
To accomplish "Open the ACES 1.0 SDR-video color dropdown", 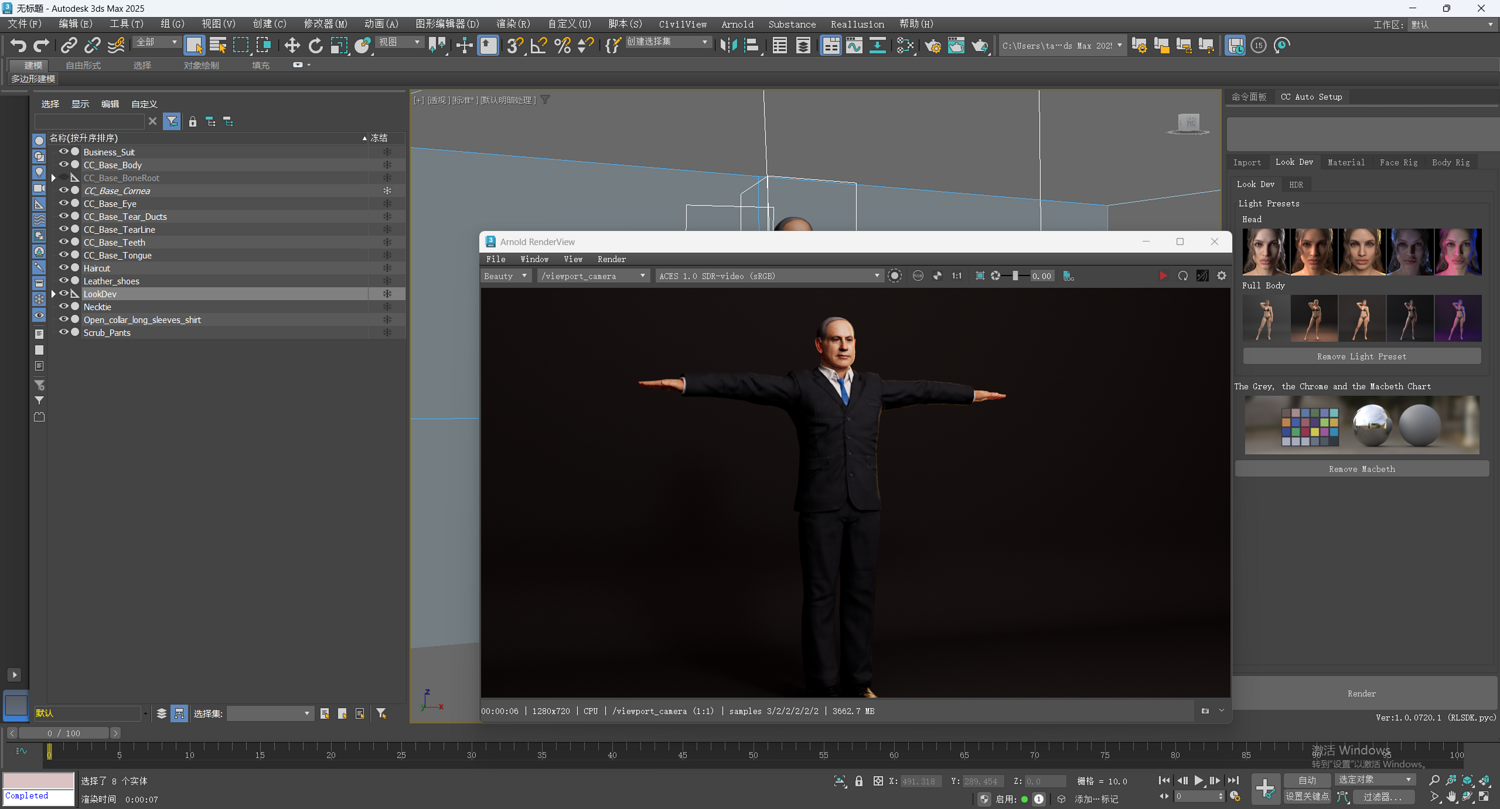I will pyautogui.click(x=768, y=276).
